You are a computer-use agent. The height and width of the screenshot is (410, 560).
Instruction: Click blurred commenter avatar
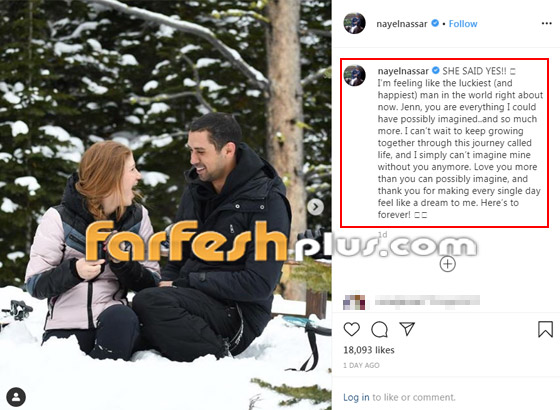point(354,300)
